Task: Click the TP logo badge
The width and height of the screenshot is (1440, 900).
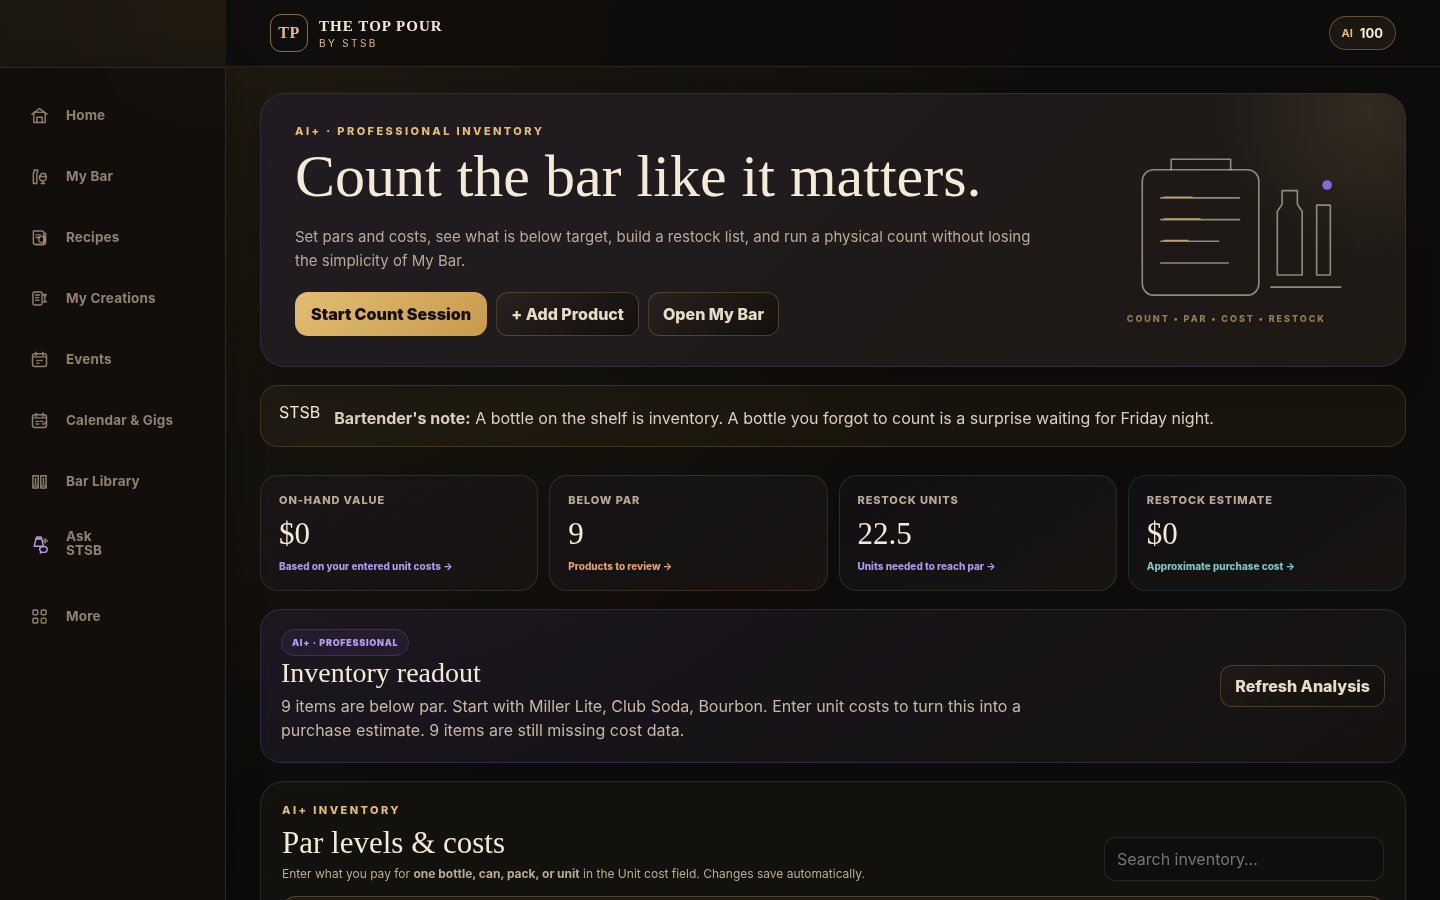Action: [289, 33]
